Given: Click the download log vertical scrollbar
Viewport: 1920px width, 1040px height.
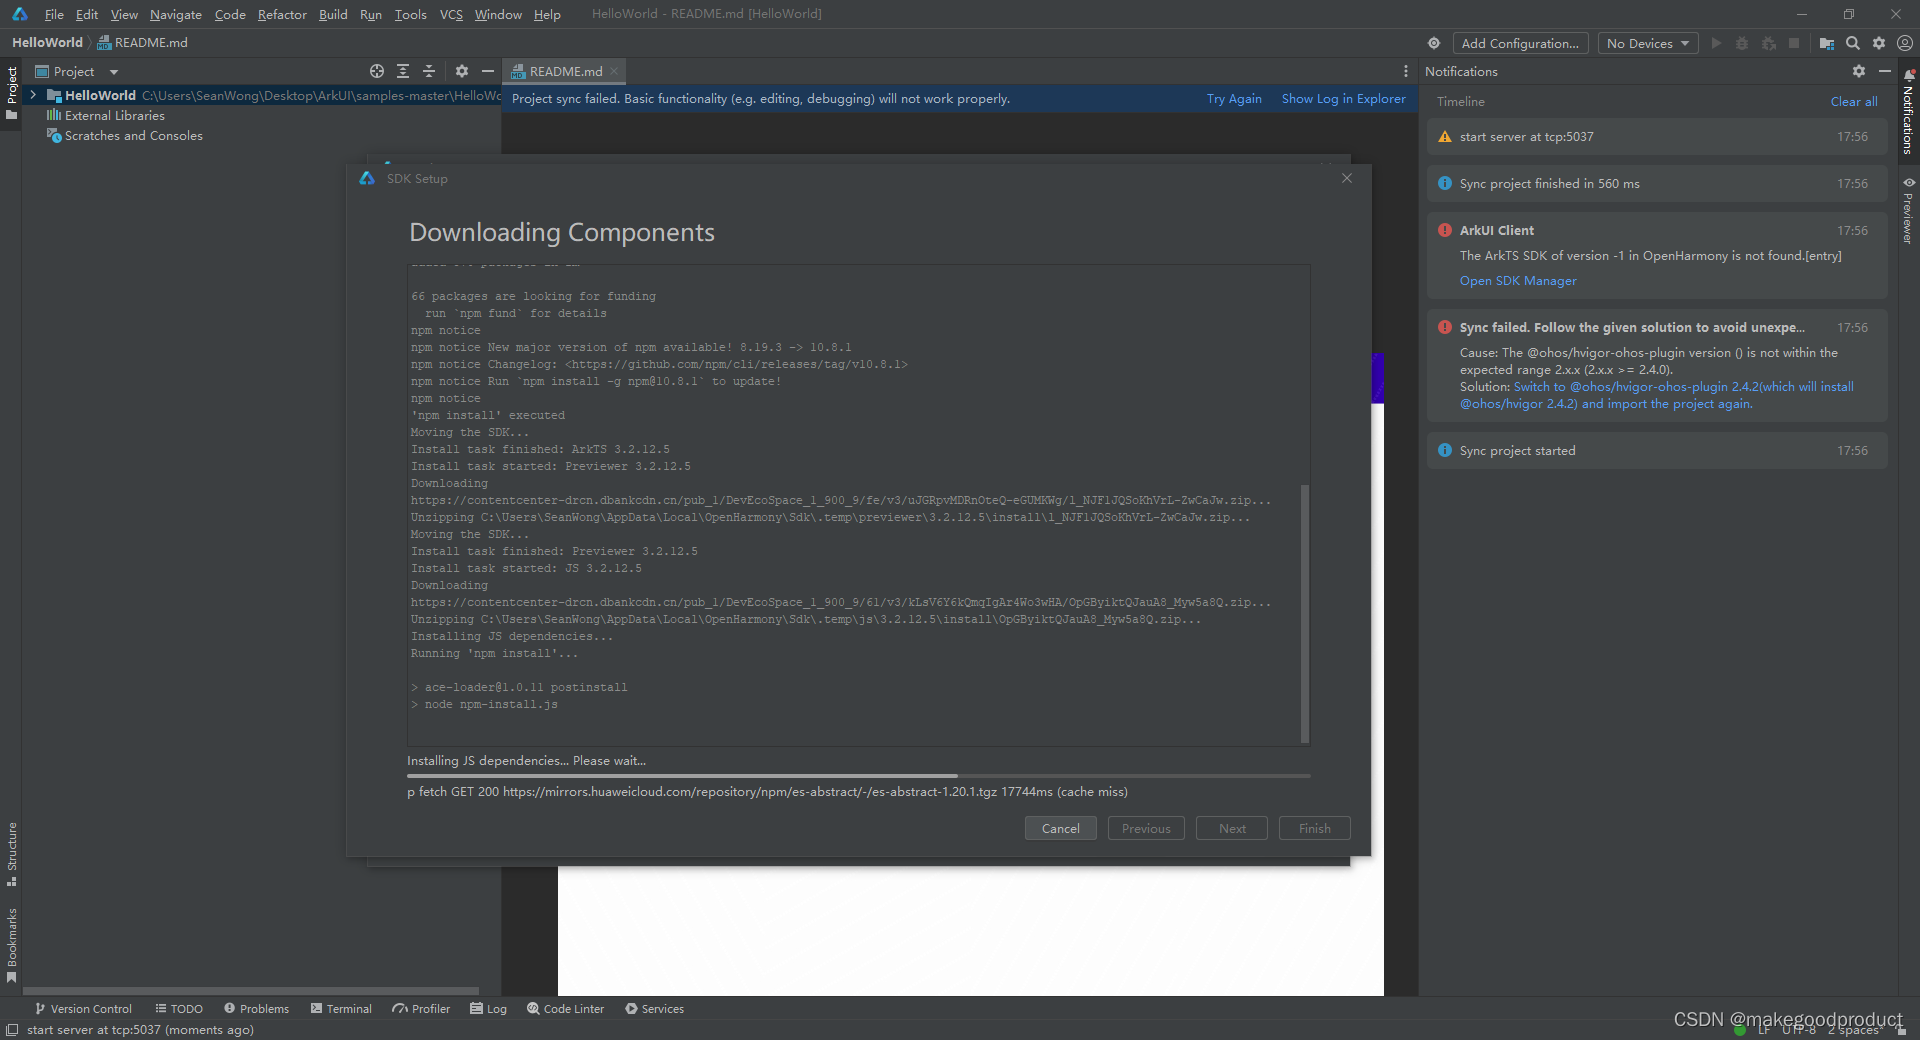Looking at the screenshot, I should 1304,613.
